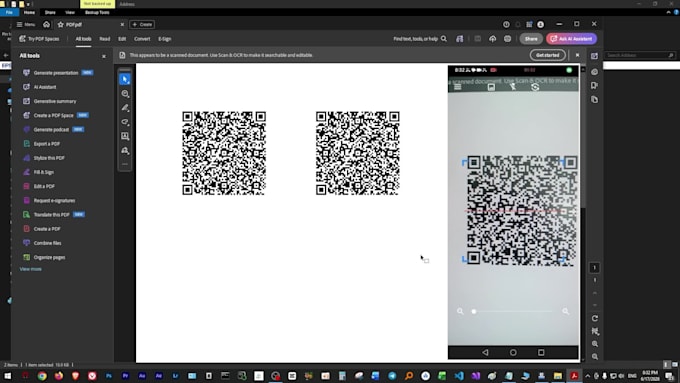The image size is (680, 383).
Task: Switch to the E-Sign tab
Action: 164,39
